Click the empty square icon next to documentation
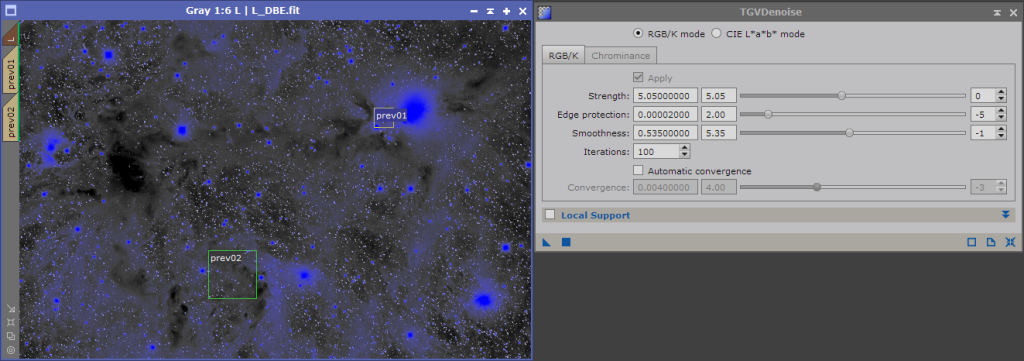Viewport: 1024px width, 361px height. coord(972,242)
